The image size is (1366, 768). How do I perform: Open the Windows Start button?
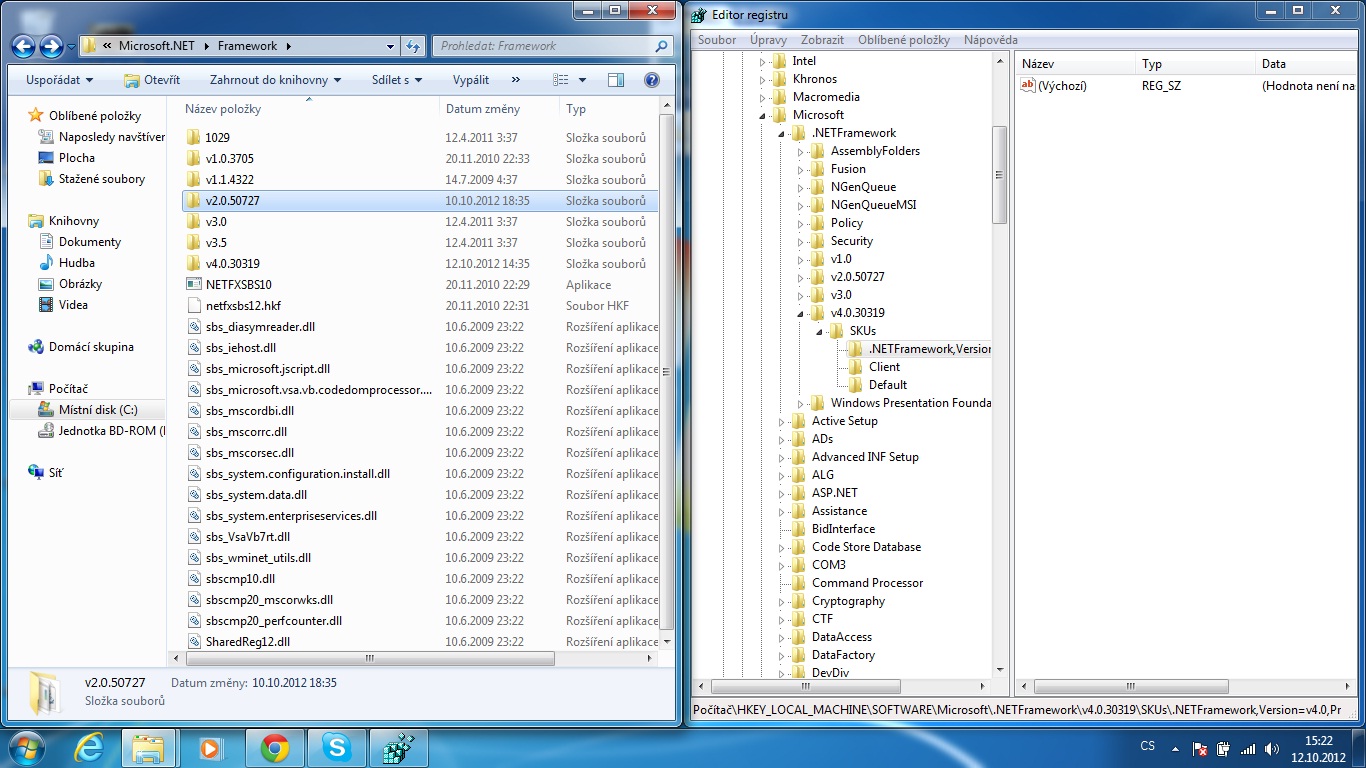pos(26,747)
